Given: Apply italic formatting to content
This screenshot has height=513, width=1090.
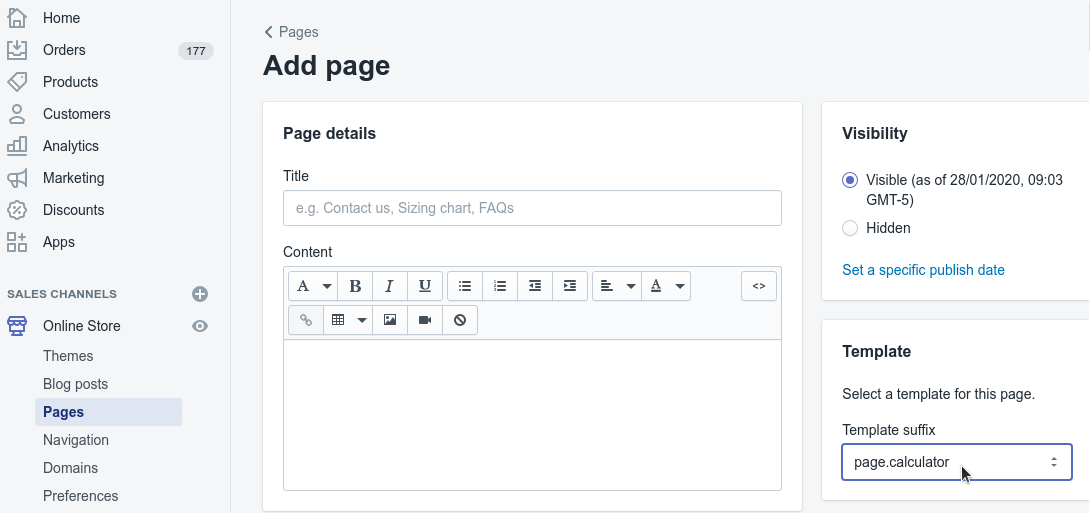Looking at the screenshot, I should click(x=389, y=286).
